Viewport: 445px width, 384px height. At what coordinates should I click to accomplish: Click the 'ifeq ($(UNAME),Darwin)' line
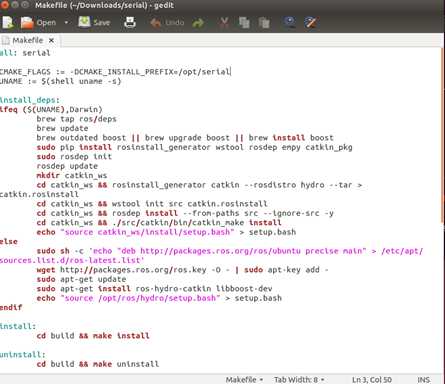(51, 109)
